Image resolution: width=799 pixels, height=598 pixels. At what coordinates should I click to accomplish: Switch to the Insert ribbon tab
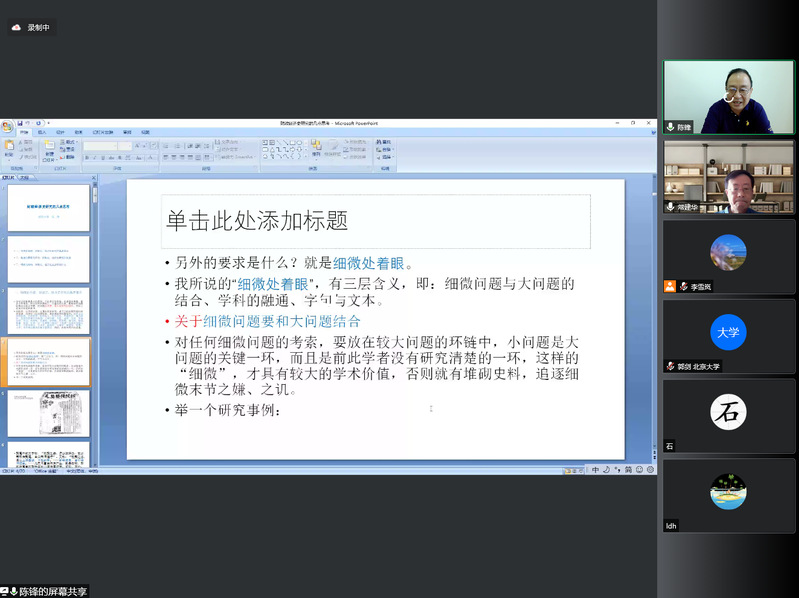(42, 132)
